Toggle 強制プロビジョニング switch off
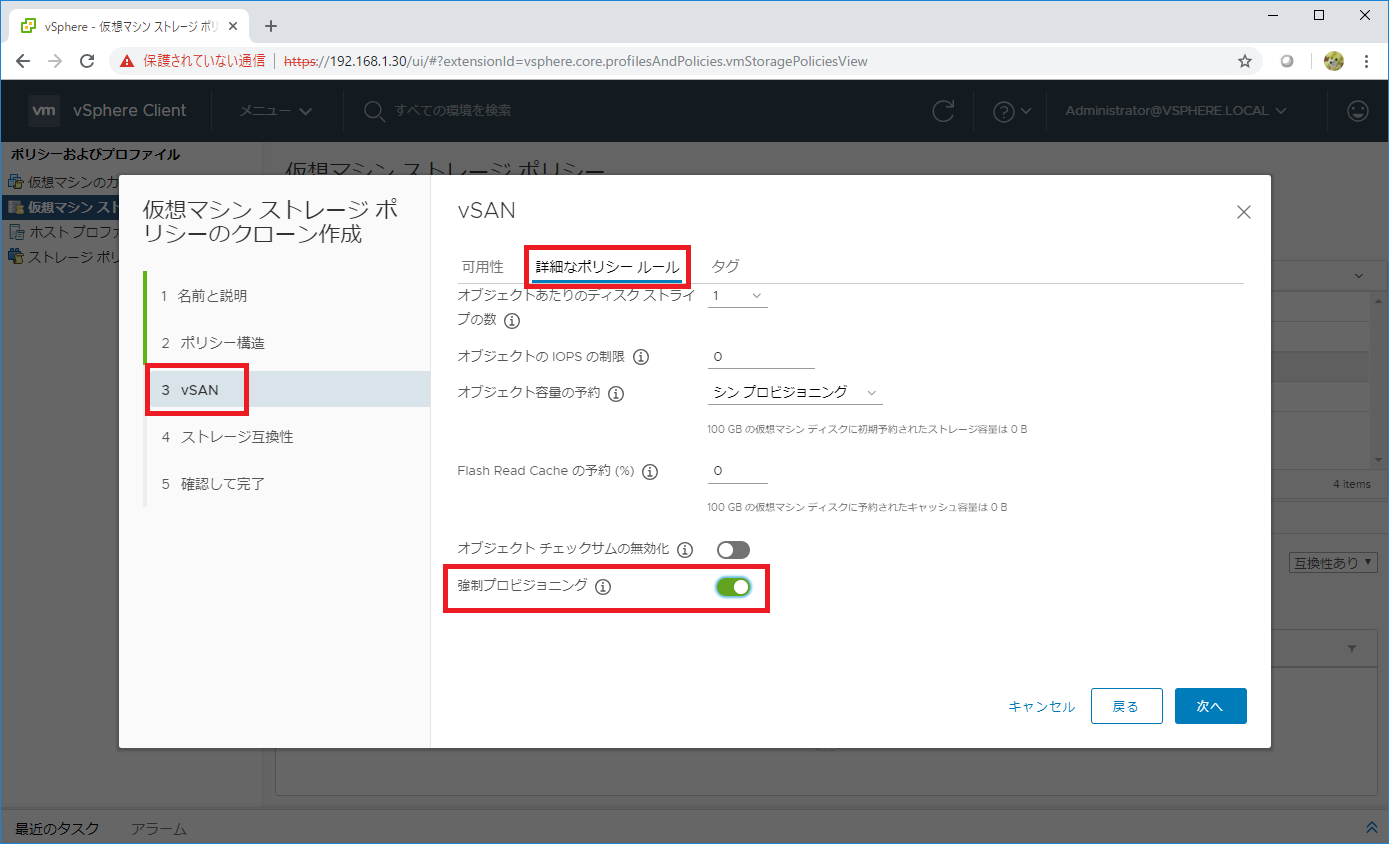 pos(733,587)
